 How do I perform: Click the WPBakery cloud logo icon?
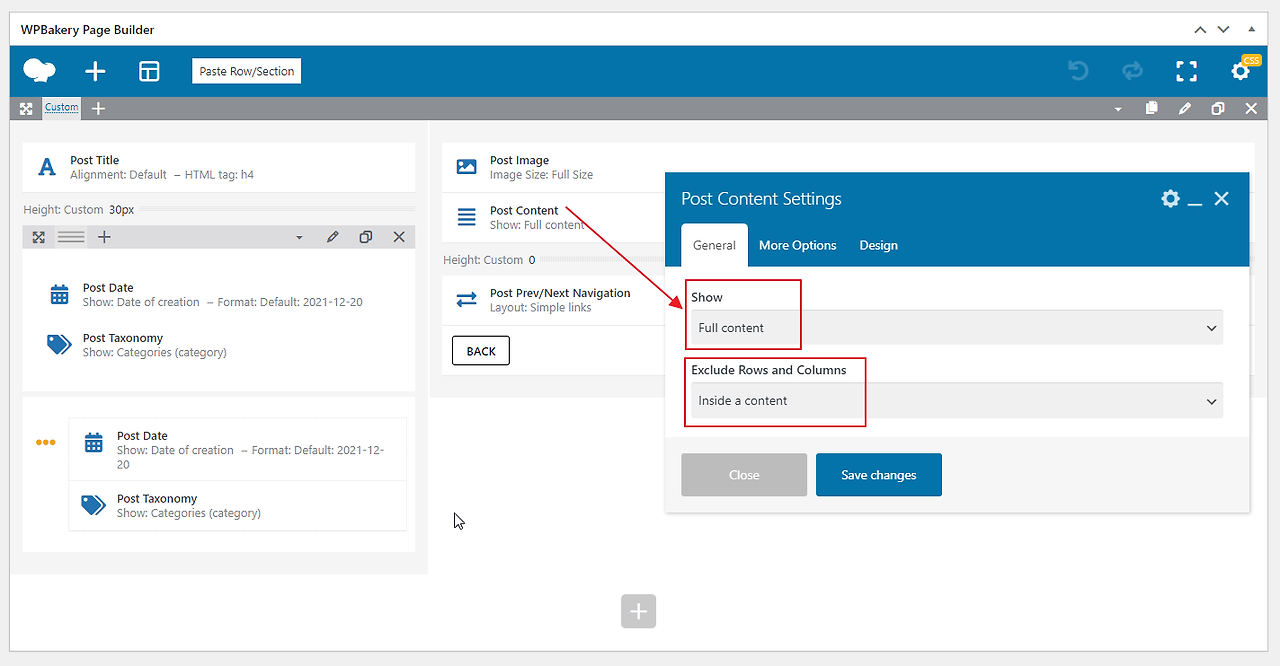39,71
